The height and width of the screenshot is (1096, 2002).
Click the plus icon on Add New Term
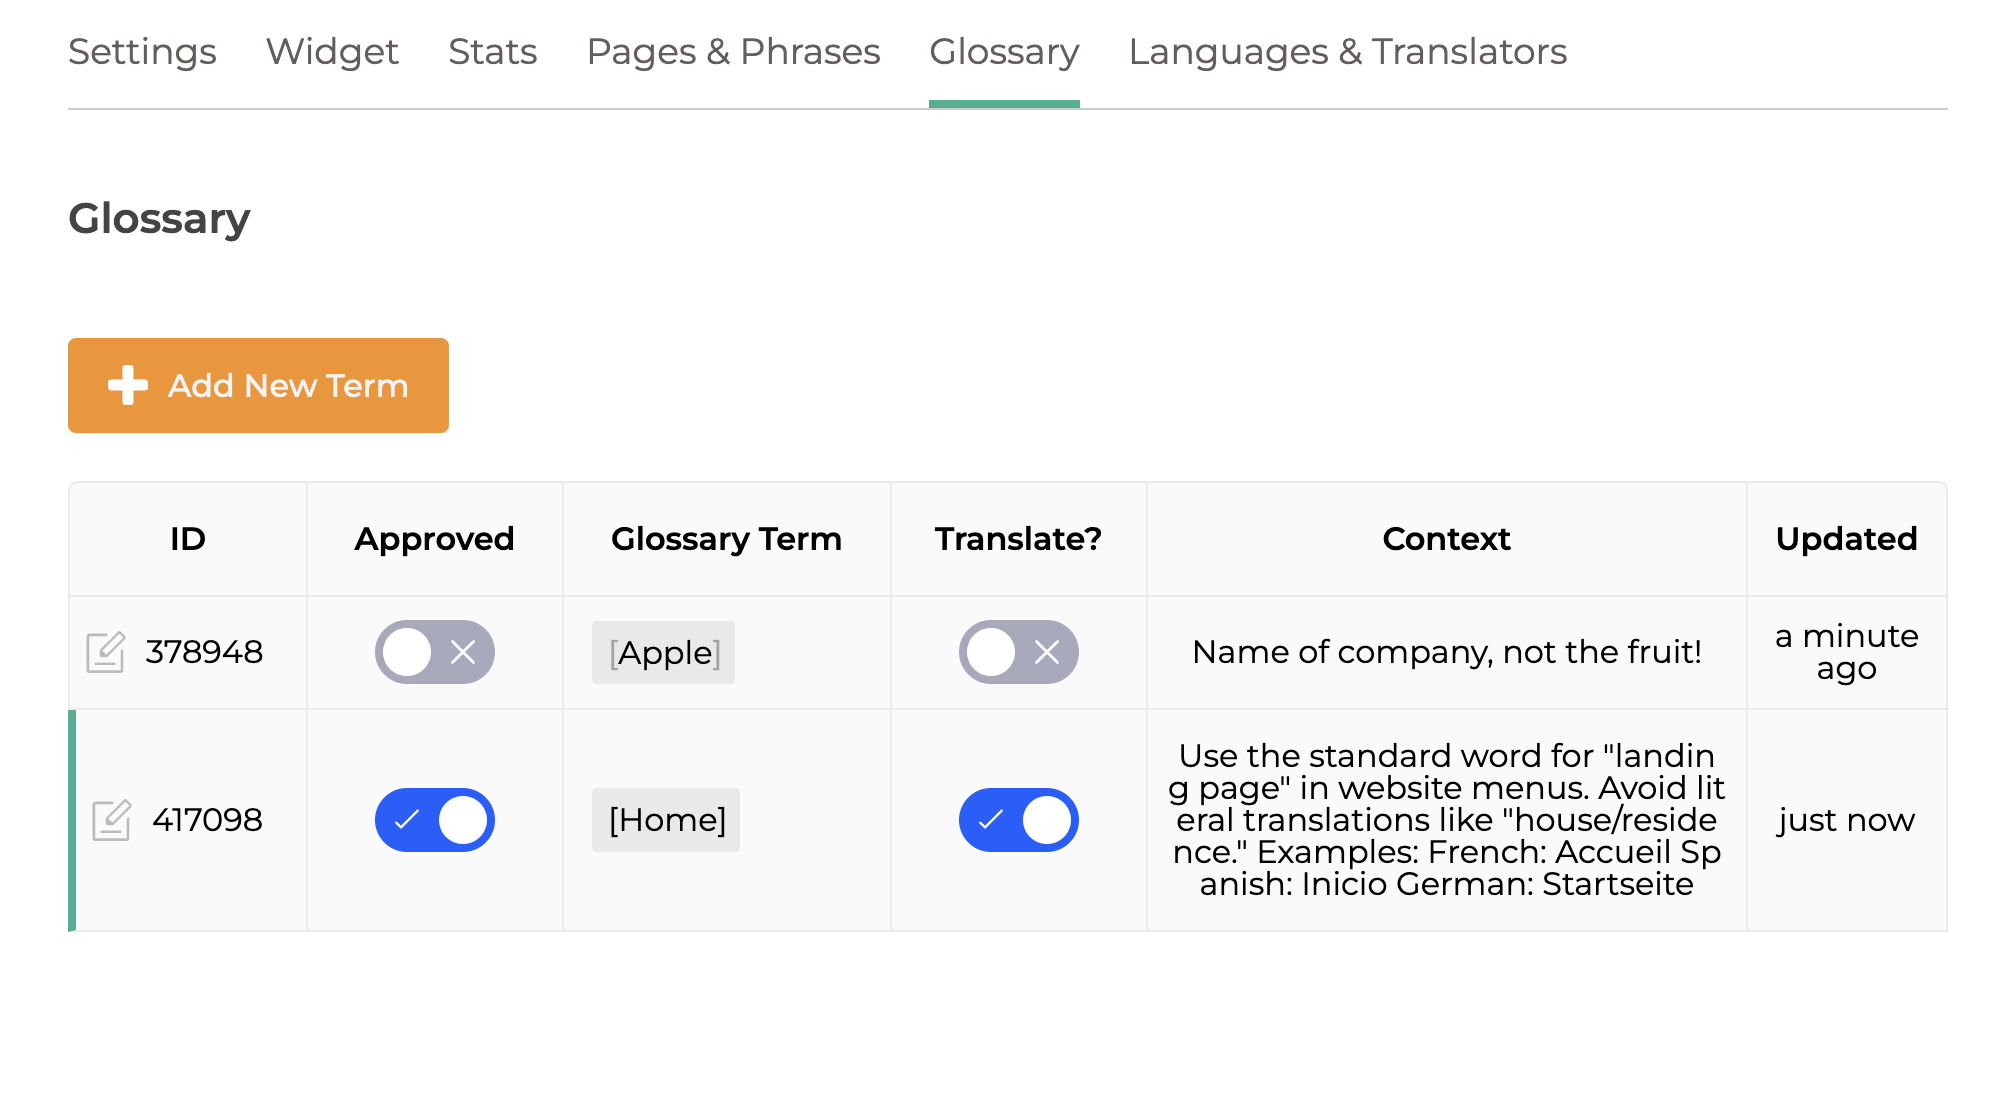click(125, 385)
